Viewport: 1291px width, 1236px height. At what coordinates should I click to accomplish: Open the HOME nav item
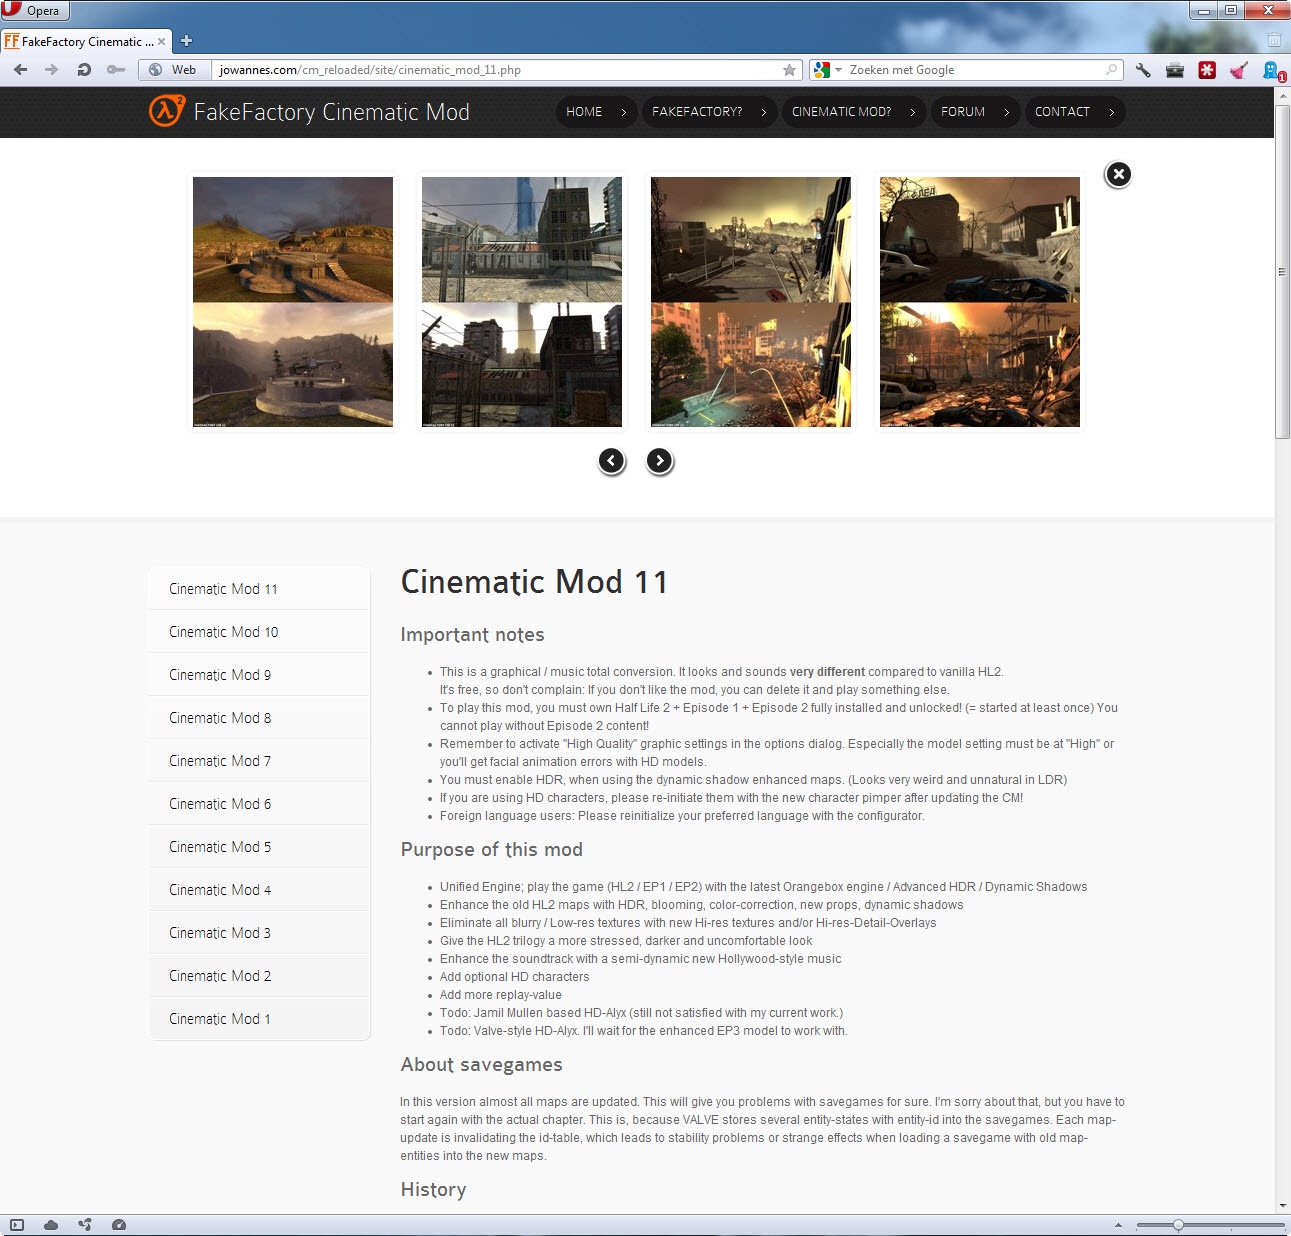596,112
